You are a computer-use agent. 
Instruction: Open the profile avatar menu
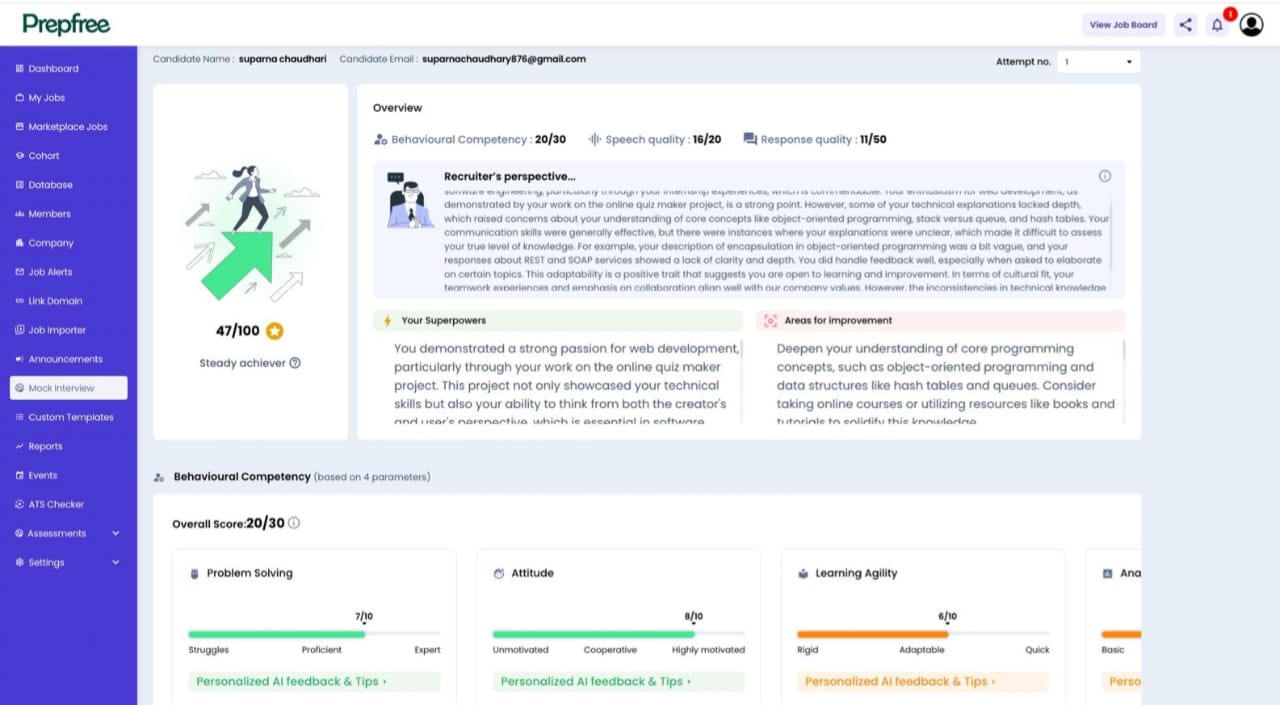[1251, 24]
